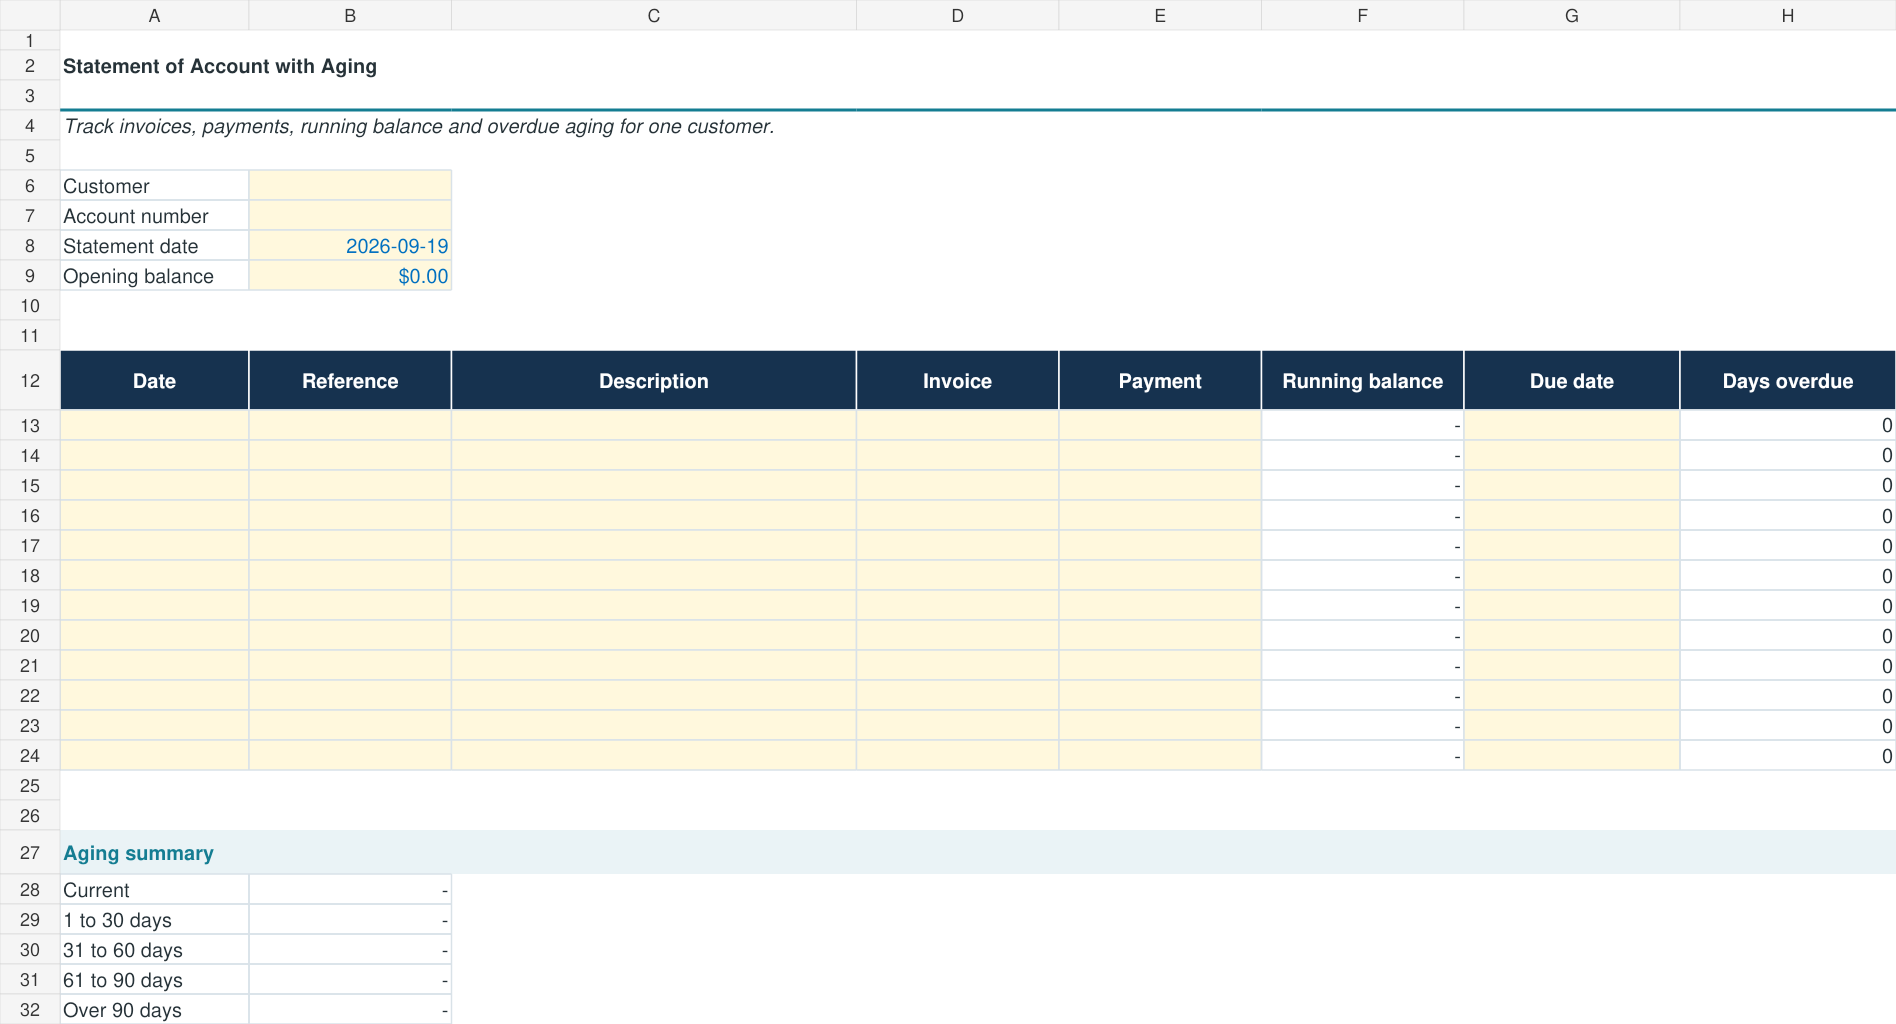This screenshot has height=1024, width=1896.
Task: Select column C header
Action: pos(654,15)
